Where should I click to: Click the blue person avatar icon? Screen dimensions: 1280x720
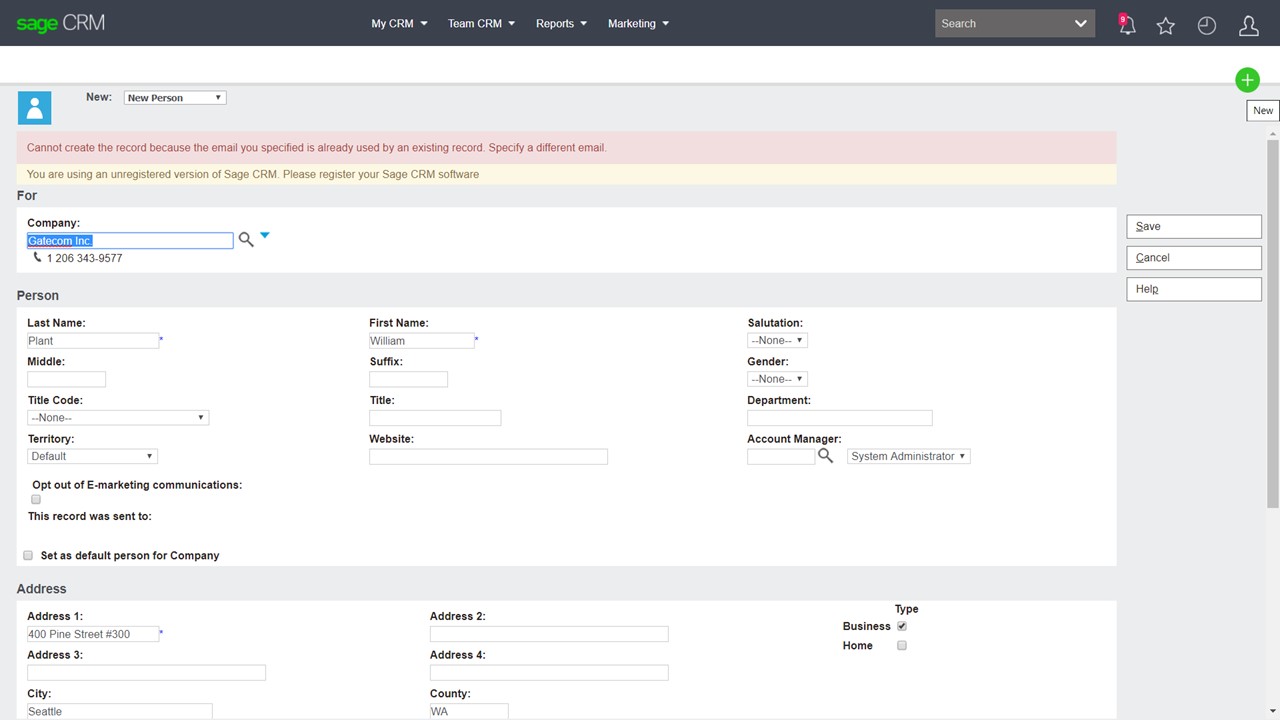coord(34,107)
